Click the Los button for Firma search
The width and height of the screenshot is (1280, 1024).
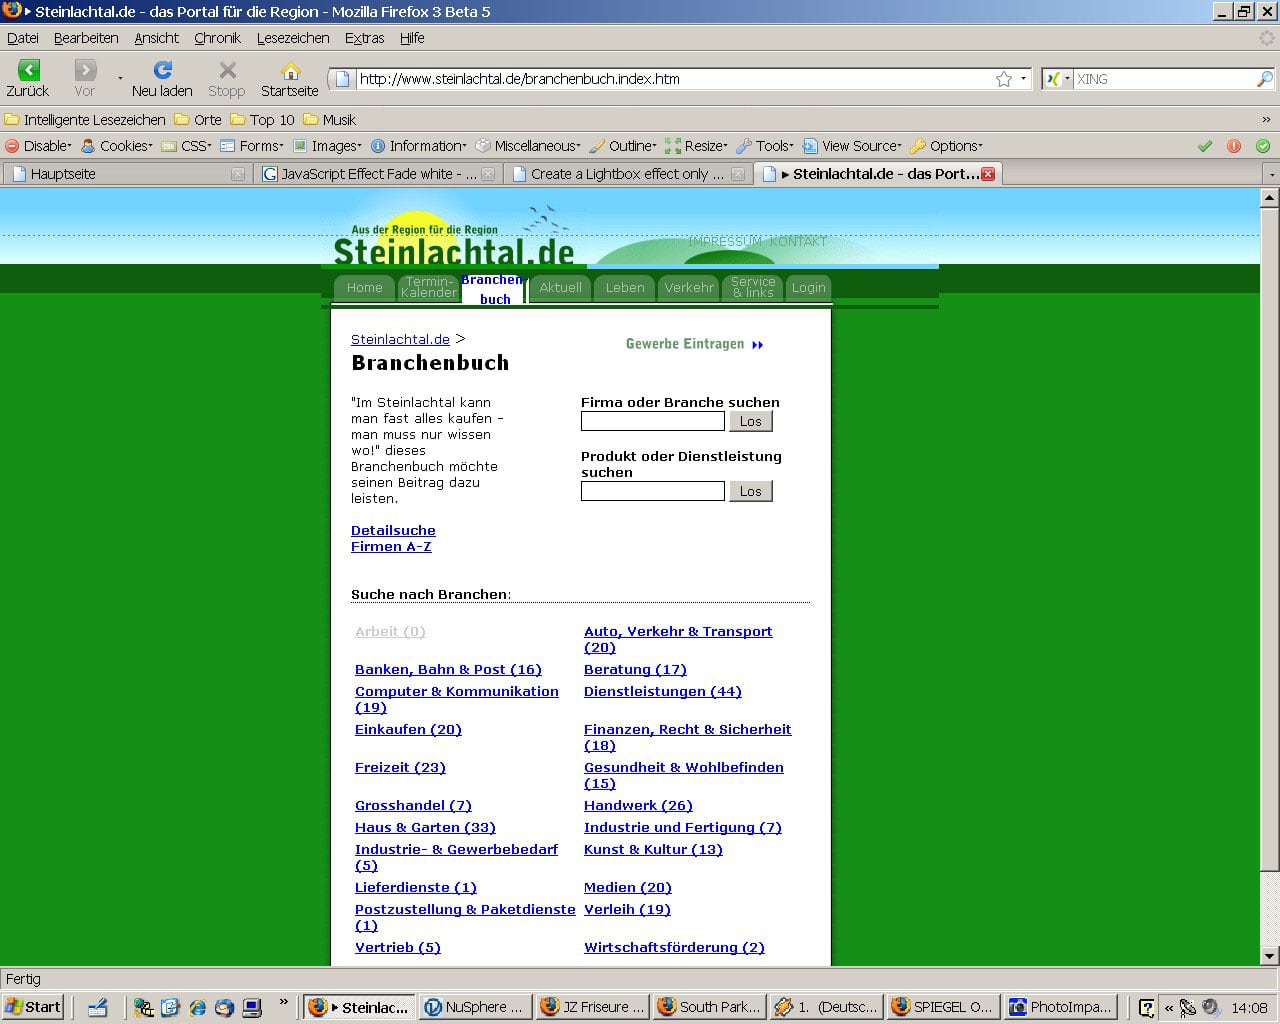[x=750, y=422]
